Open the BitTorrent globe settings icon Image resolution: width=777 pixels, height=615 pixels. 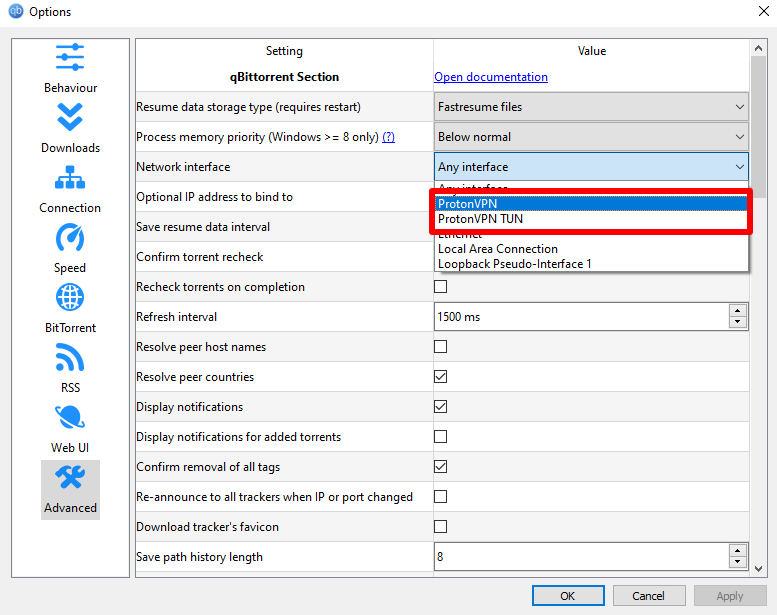(x=70, y=297)
